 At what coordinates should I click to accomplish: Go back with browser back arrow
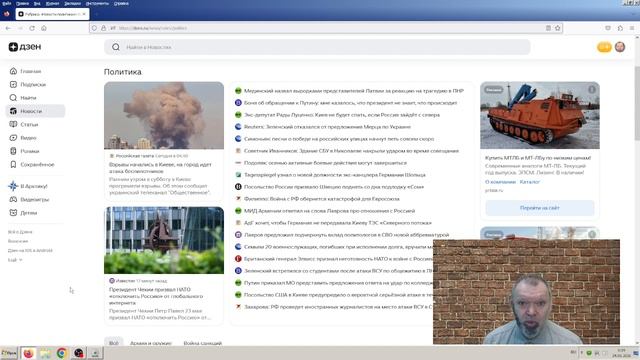point(8,28)
